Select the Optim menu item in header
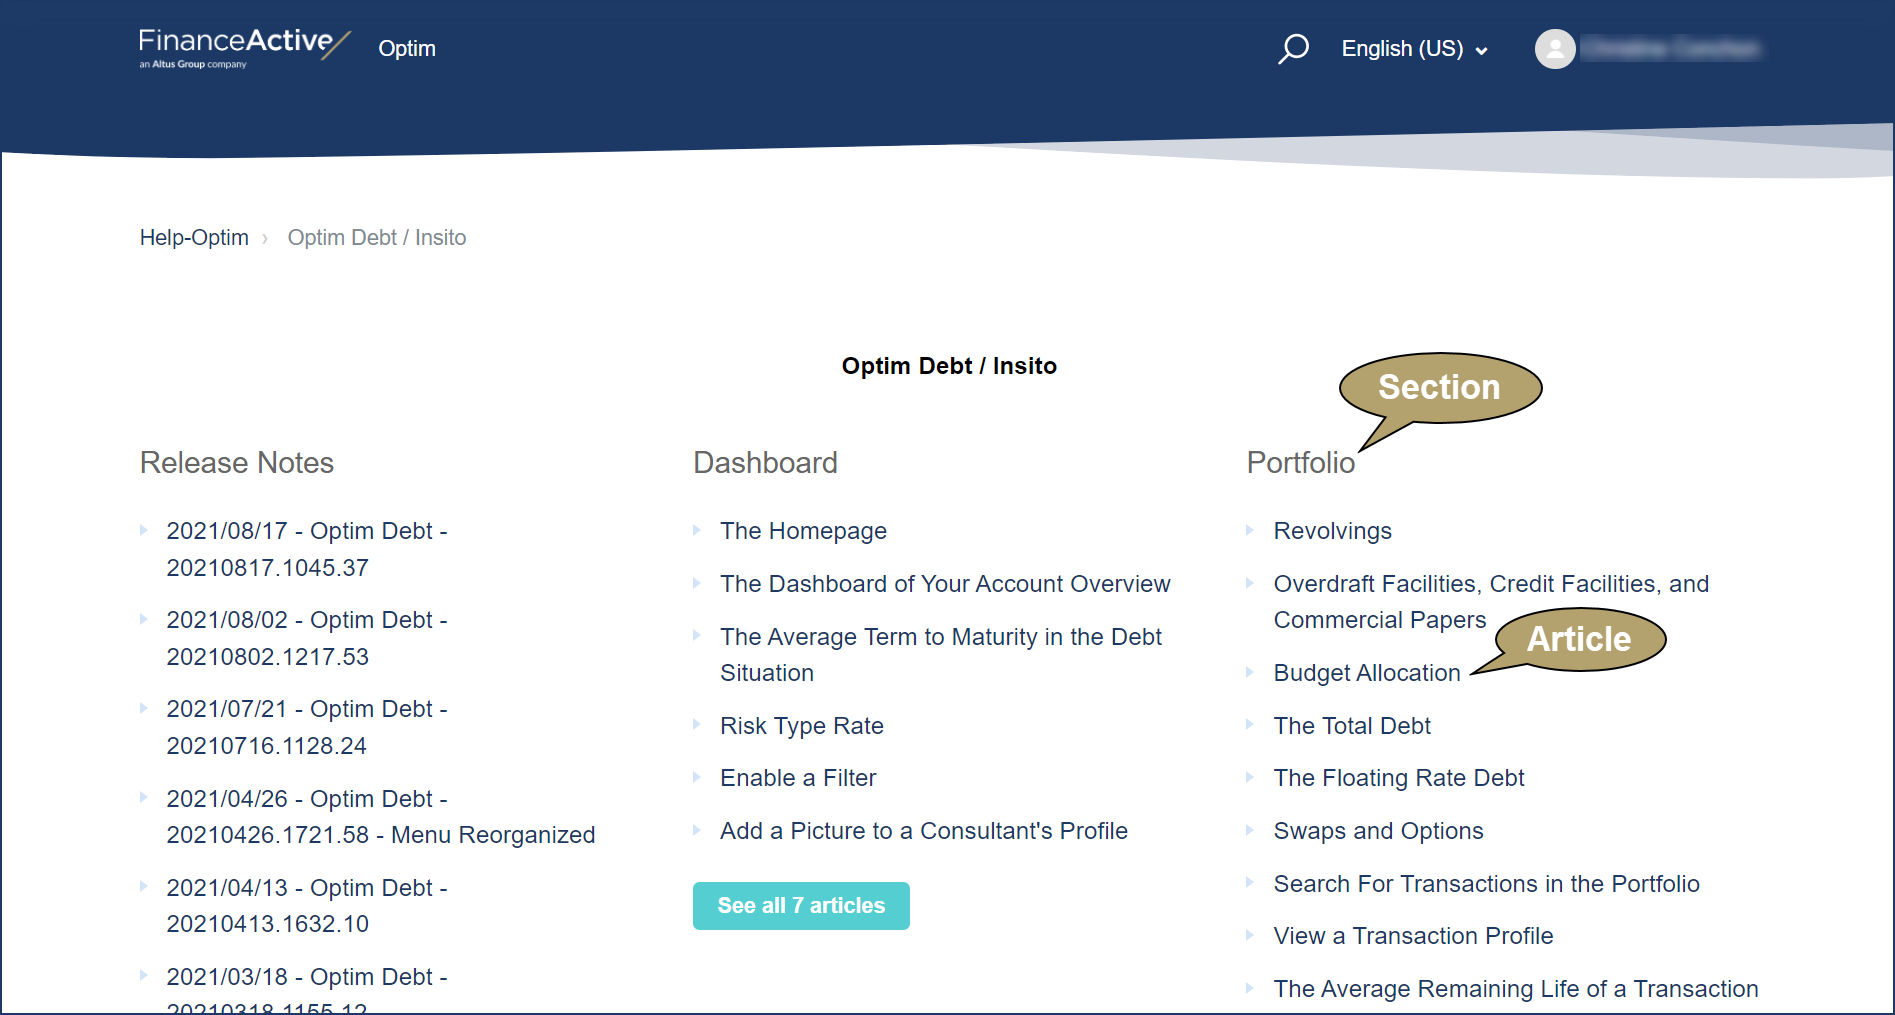The image size is (1895, 1015). (x=406, y=48)
